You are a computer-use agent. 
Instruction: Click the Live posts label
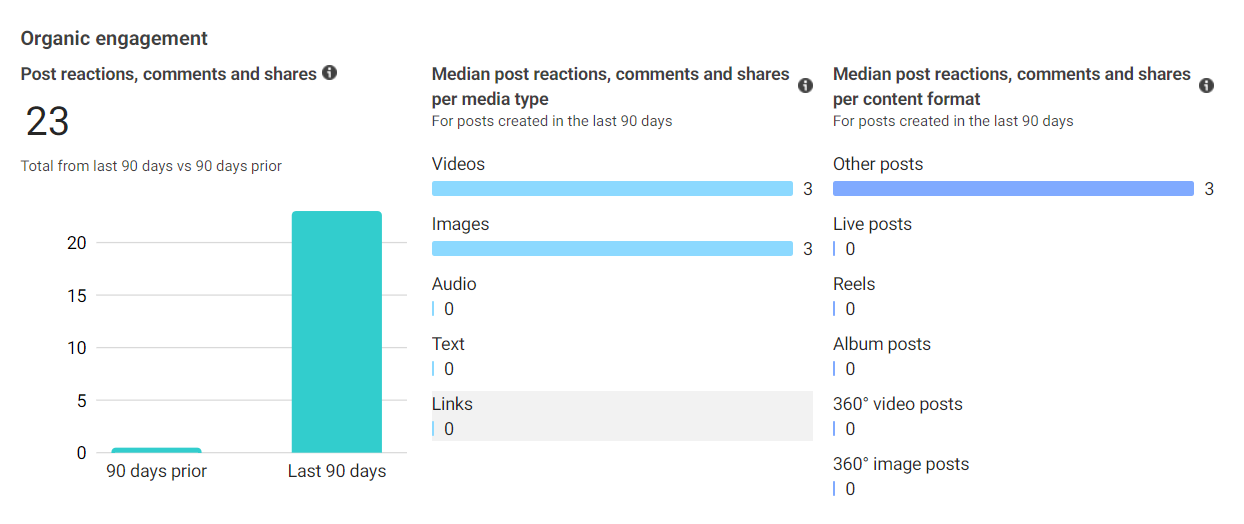[x=872, y=224]
